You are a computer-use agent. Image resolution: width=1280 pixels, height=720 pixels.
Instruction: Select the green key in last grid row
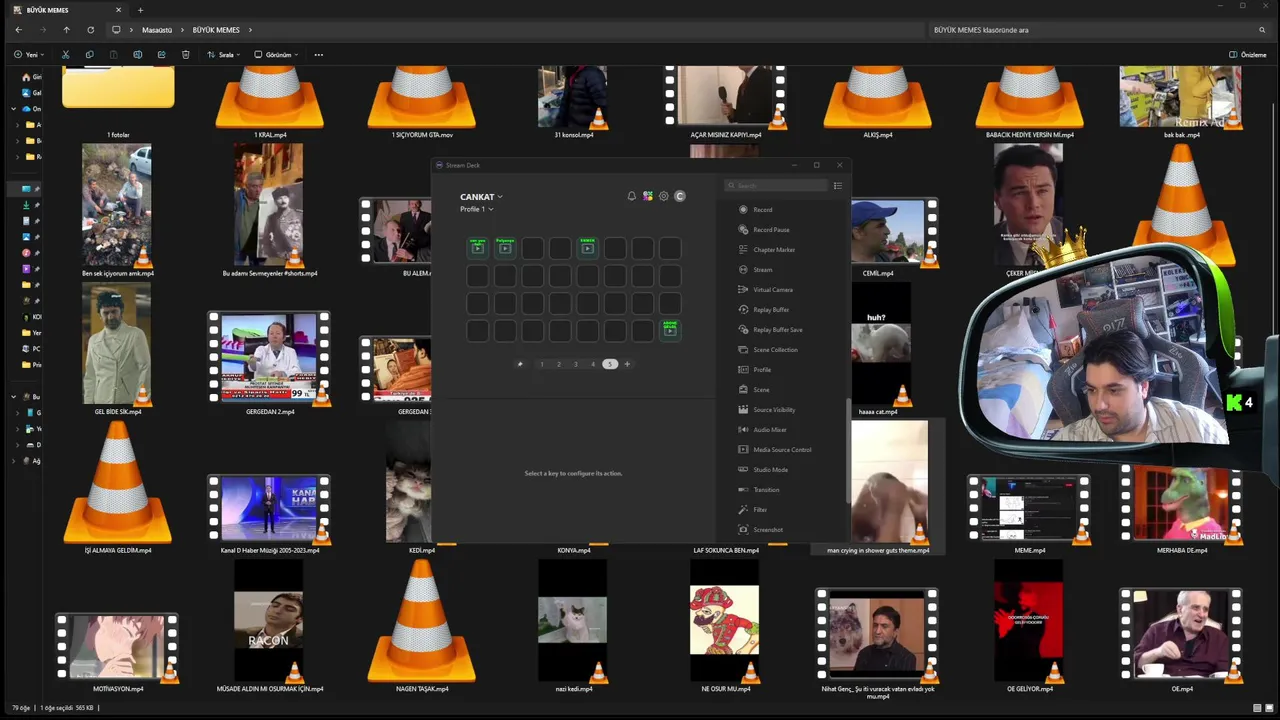pos(670,330)
